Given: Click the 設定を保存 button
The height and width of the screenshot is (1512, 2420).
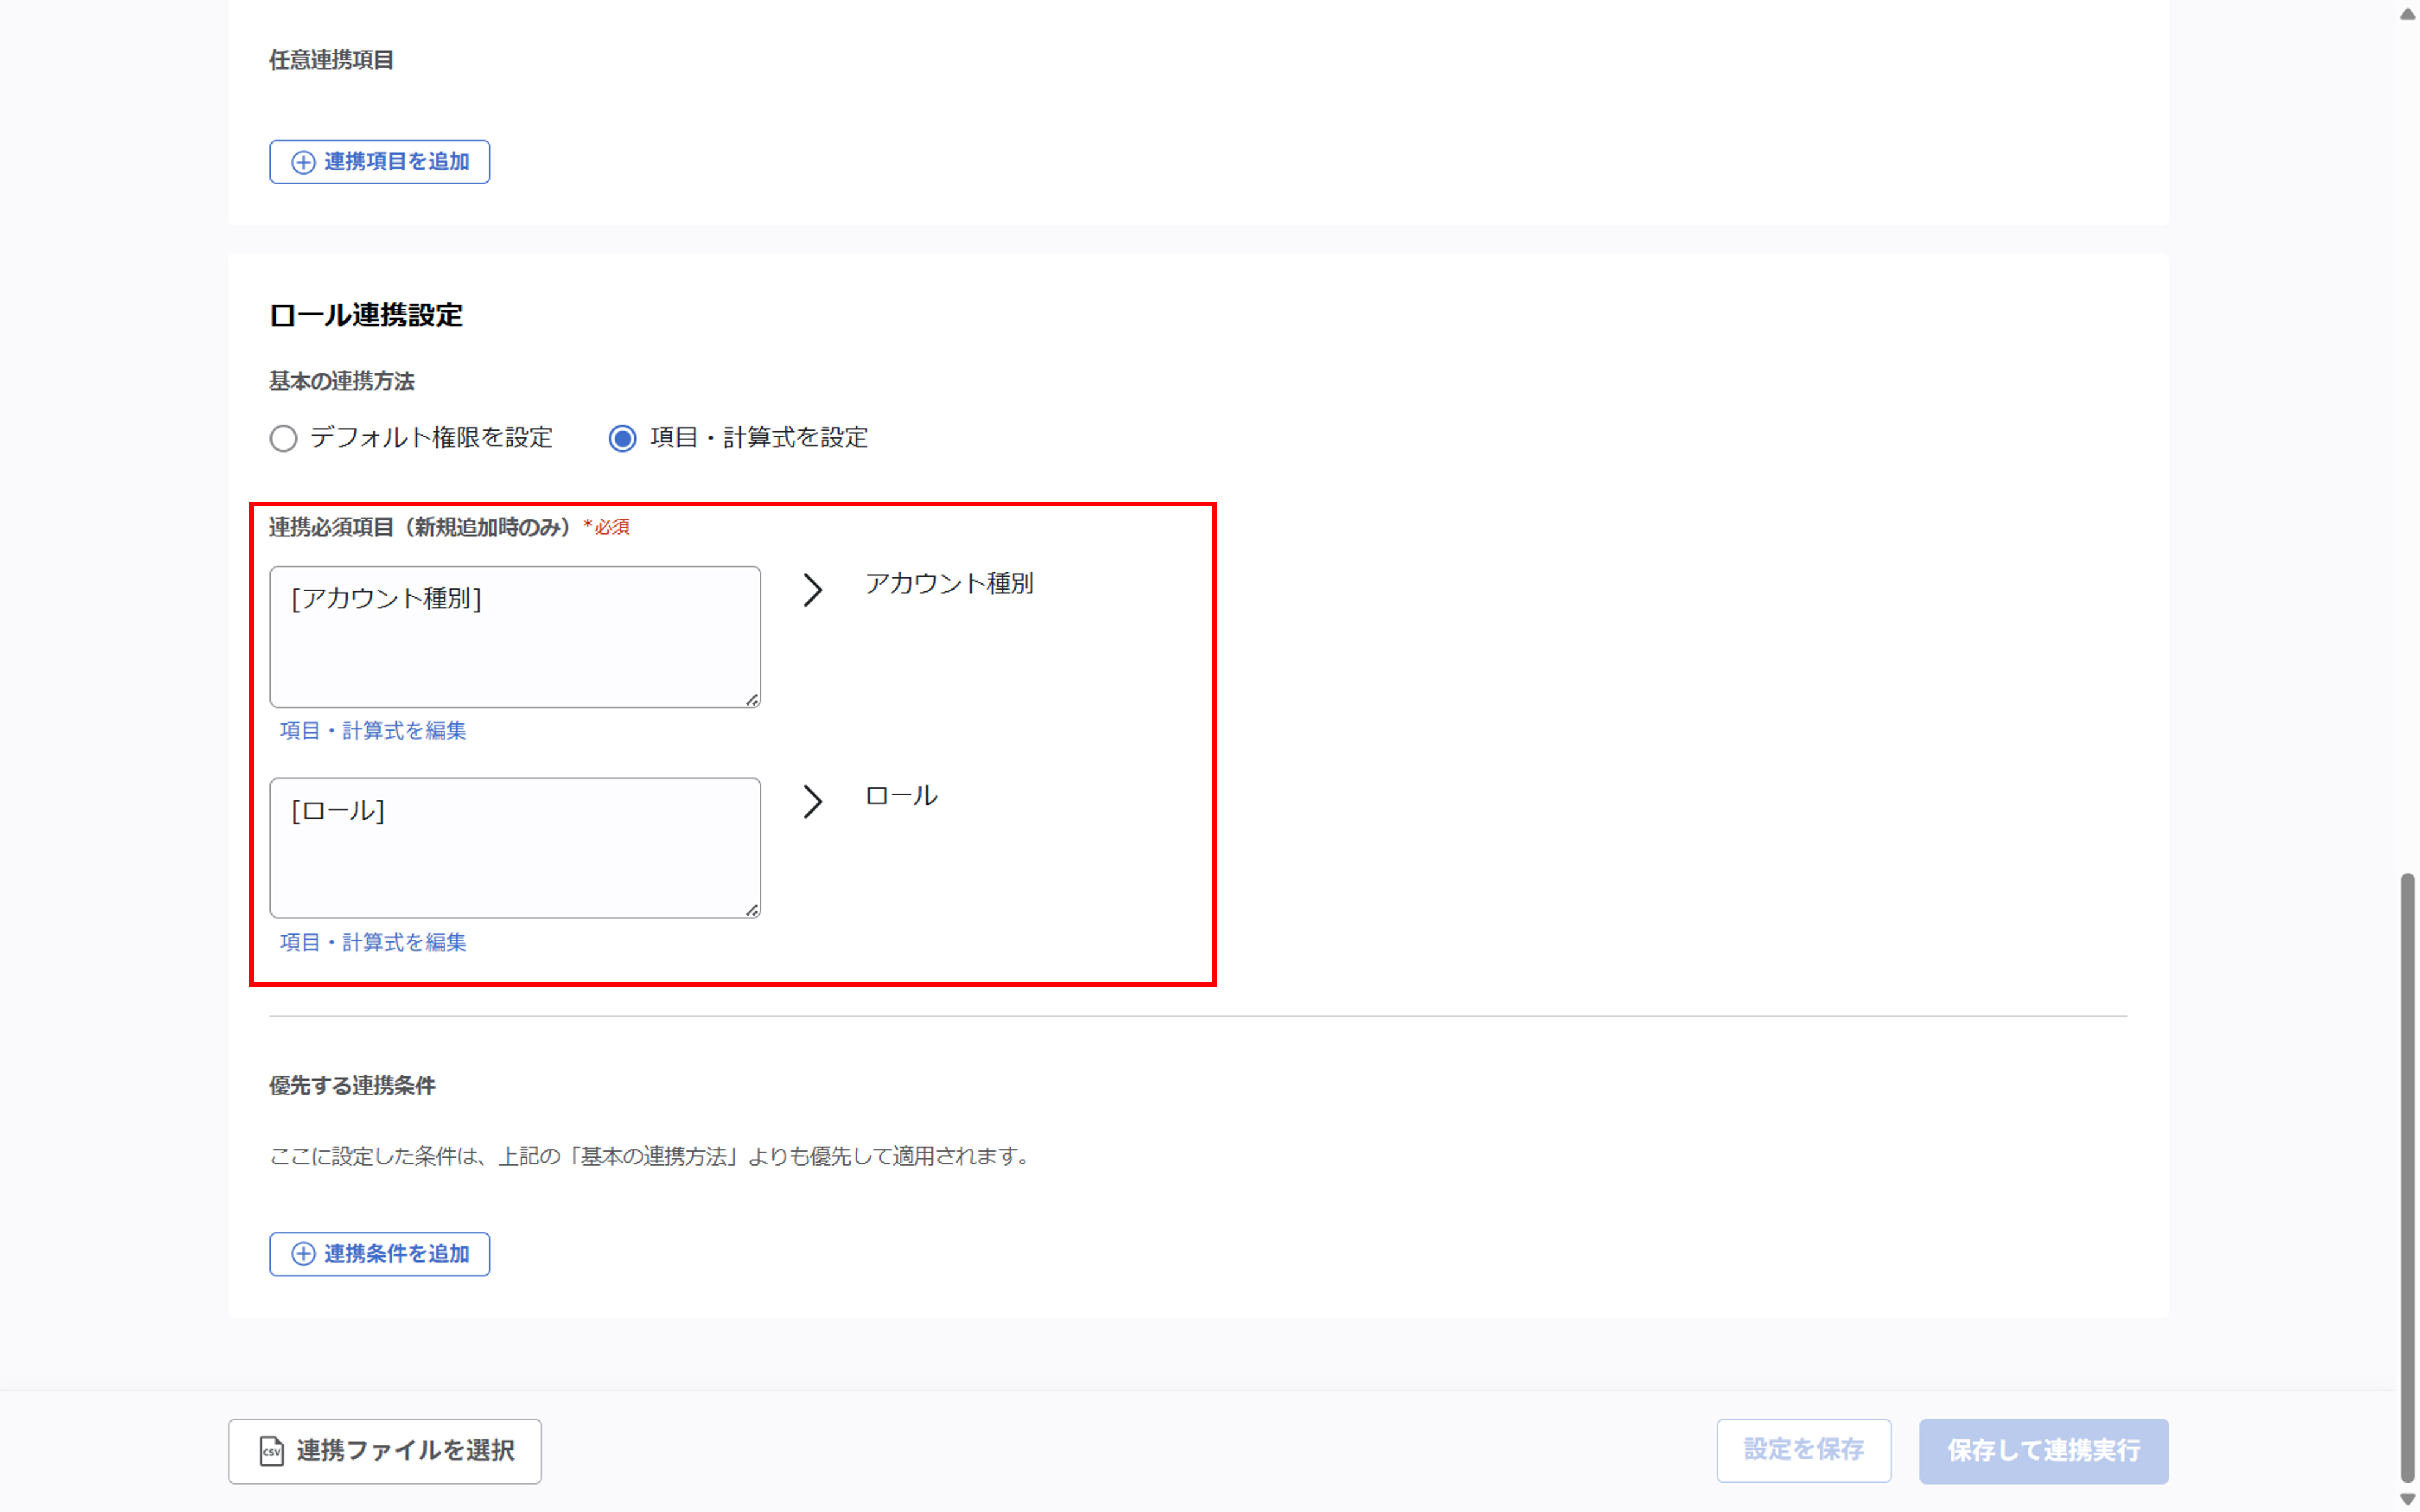Looking at the screenshot, I should (x=1804, y=1450).
